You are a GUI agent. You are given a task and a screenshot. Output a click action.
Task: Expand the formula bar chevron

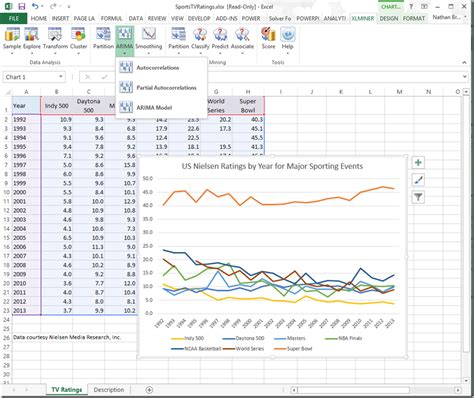(x=465, y=77)
